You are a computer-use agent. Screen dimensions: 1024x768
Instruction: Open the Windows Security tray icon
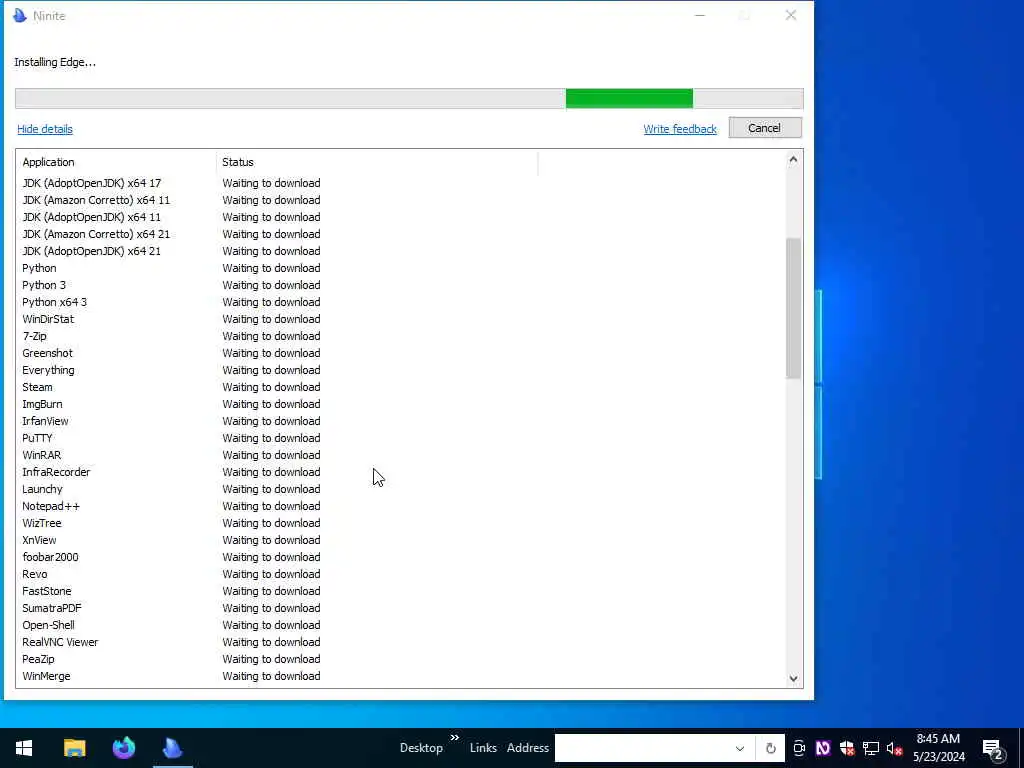(847, 748)
